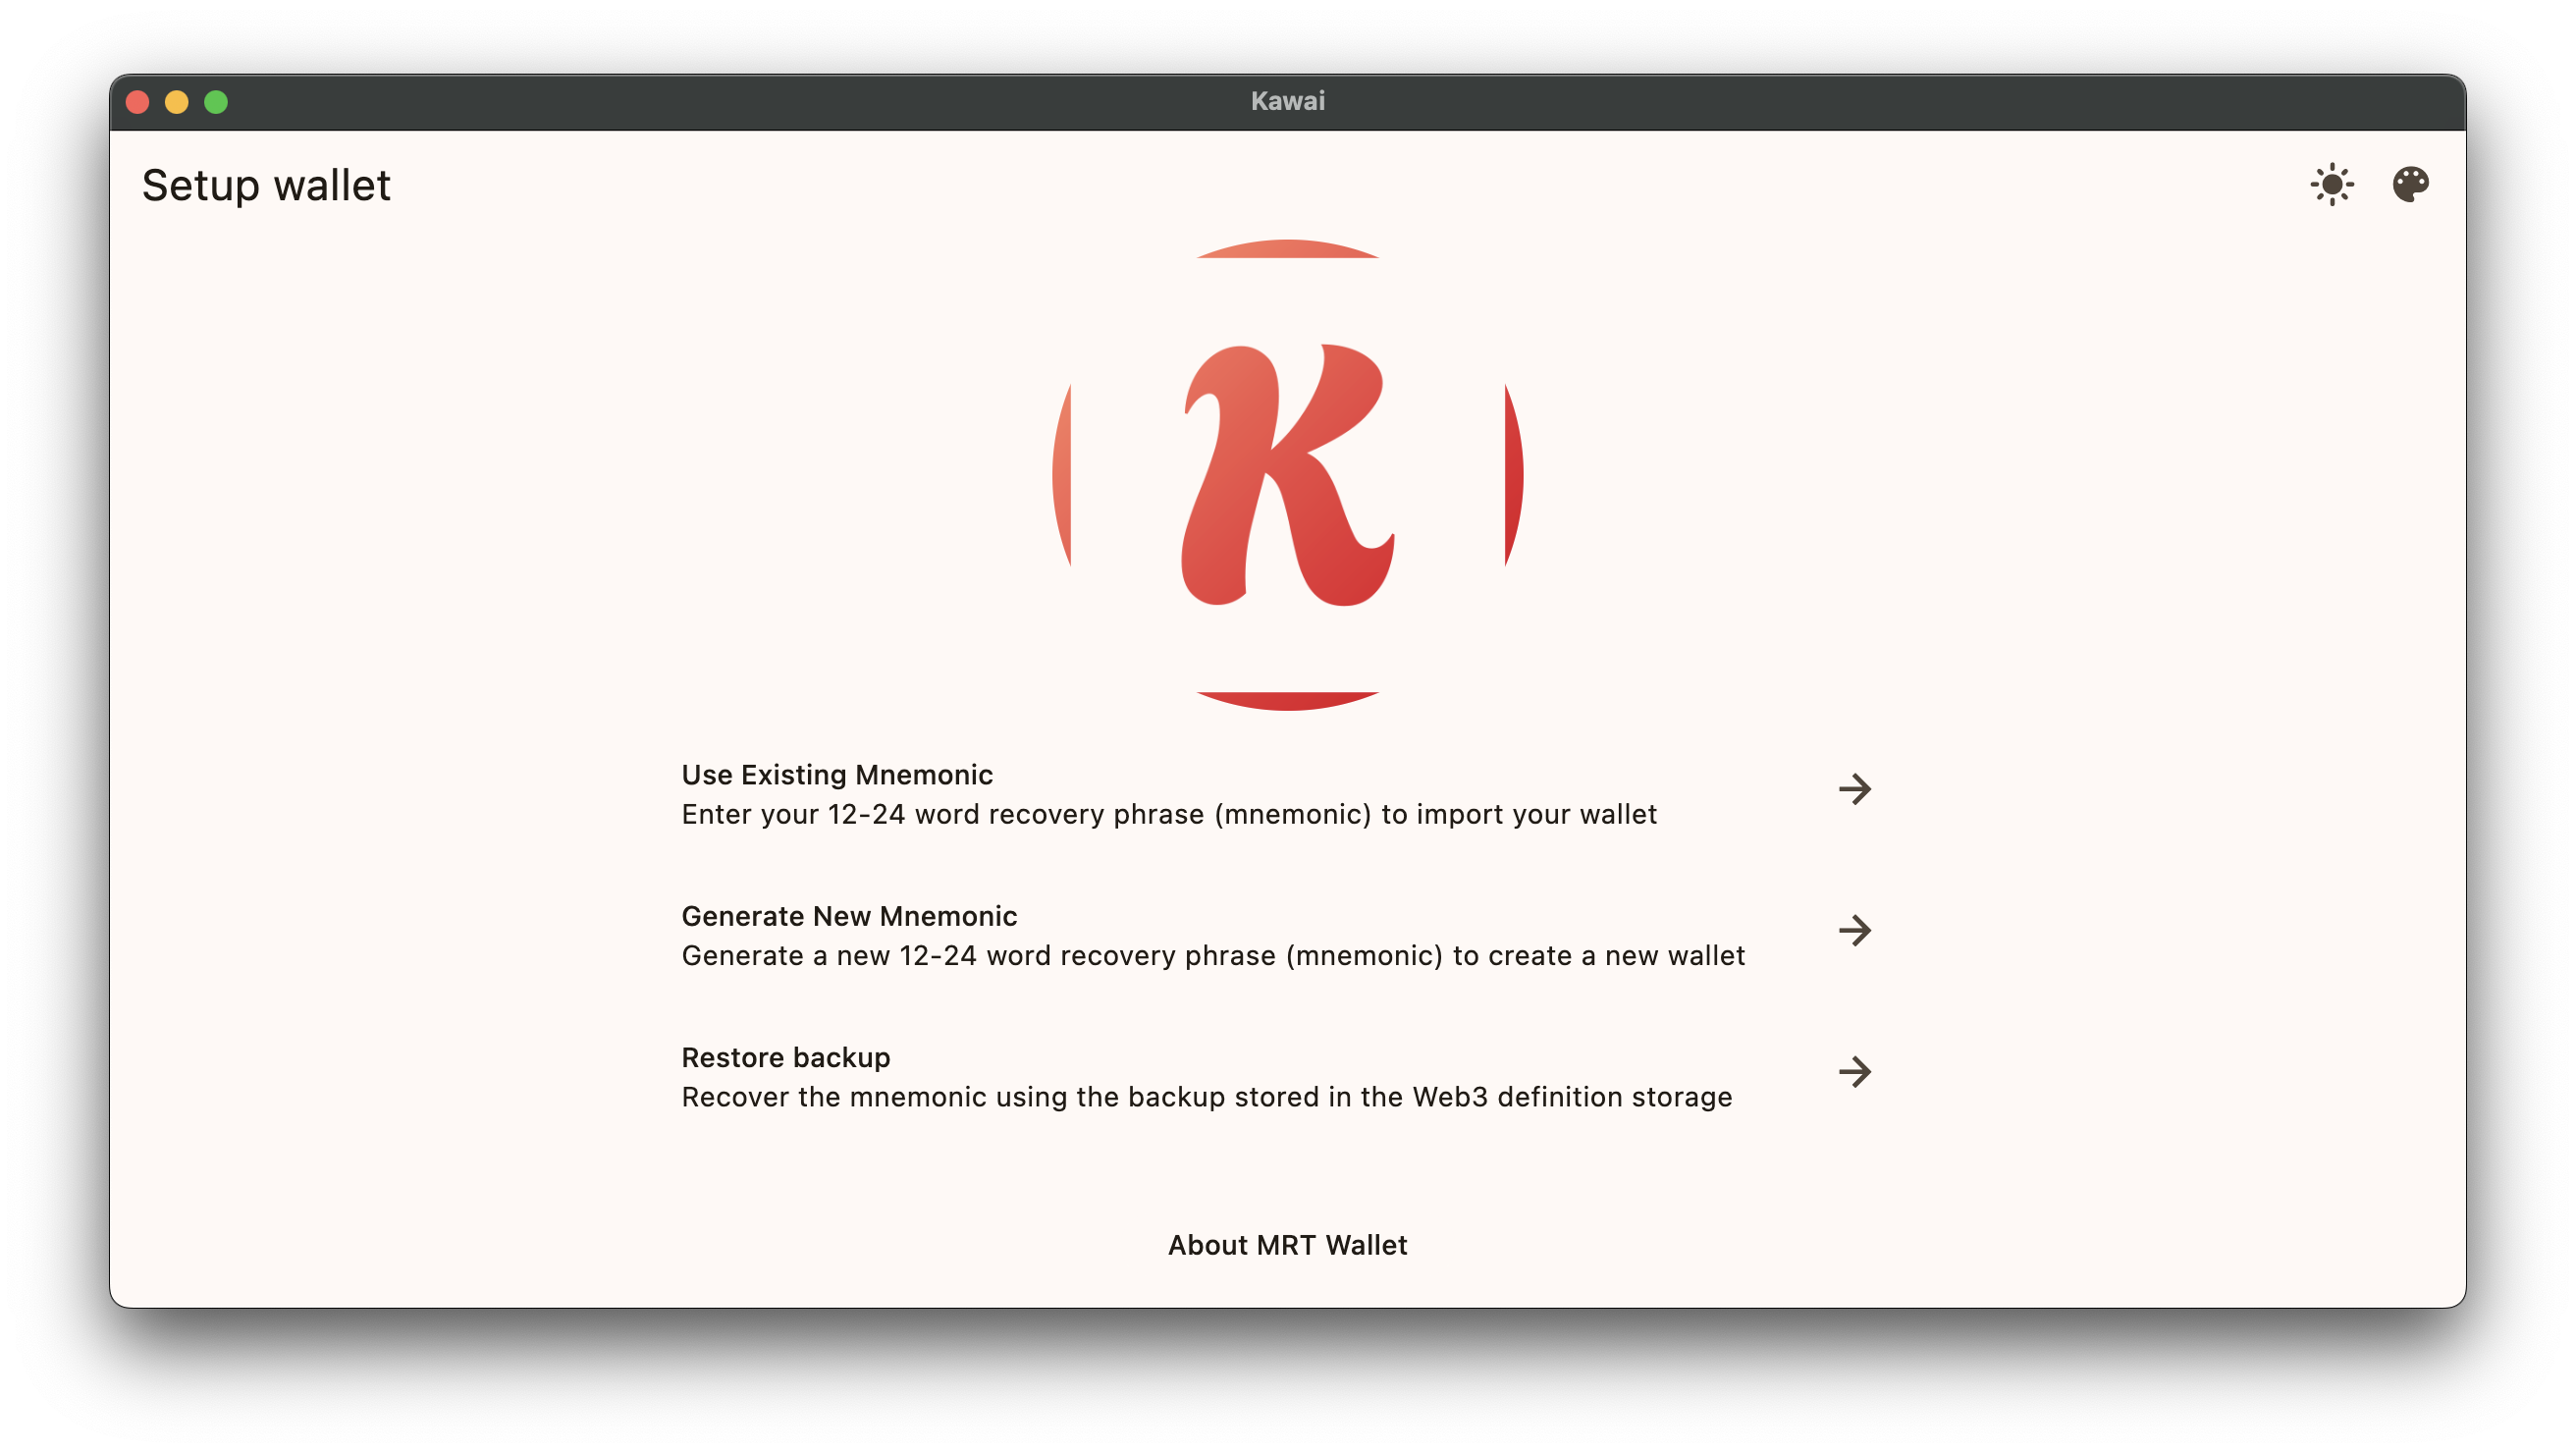Click arrow next to Restore backup
This screenshot has width=2576, height=1453.
1854,1072
